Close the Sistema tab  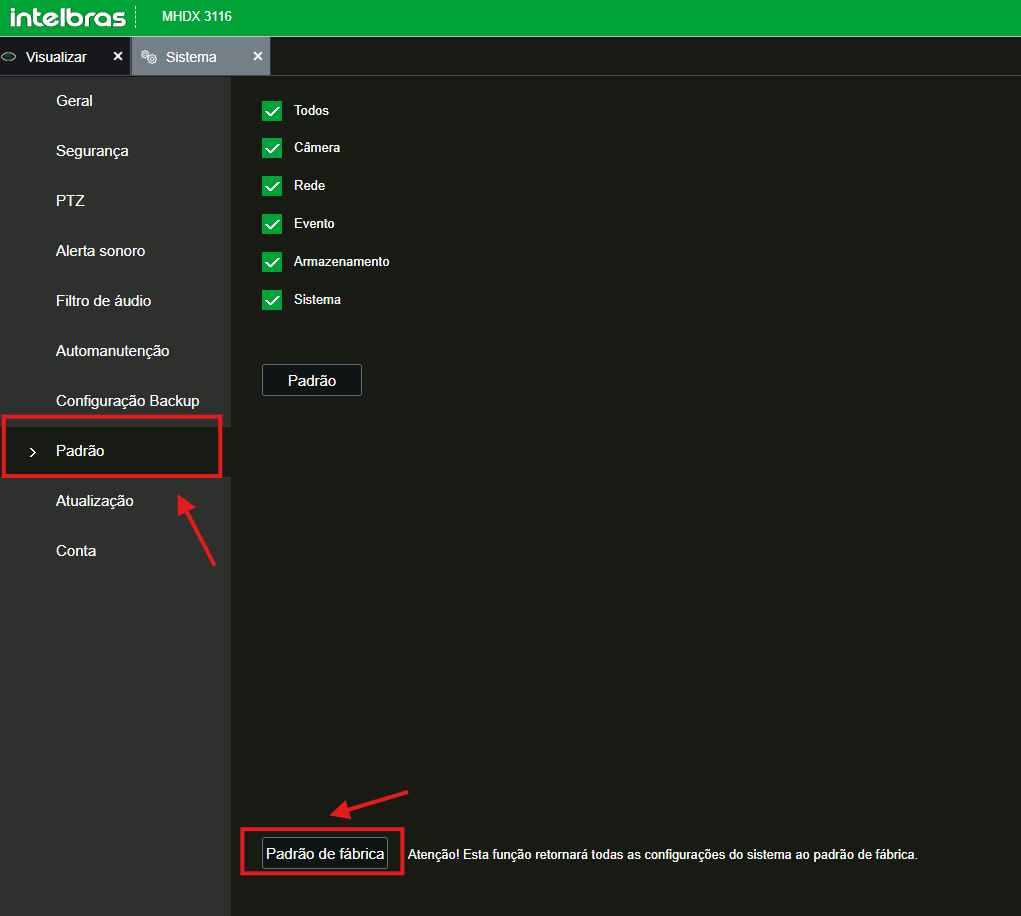pyautogui.click(x=258, y=56)
